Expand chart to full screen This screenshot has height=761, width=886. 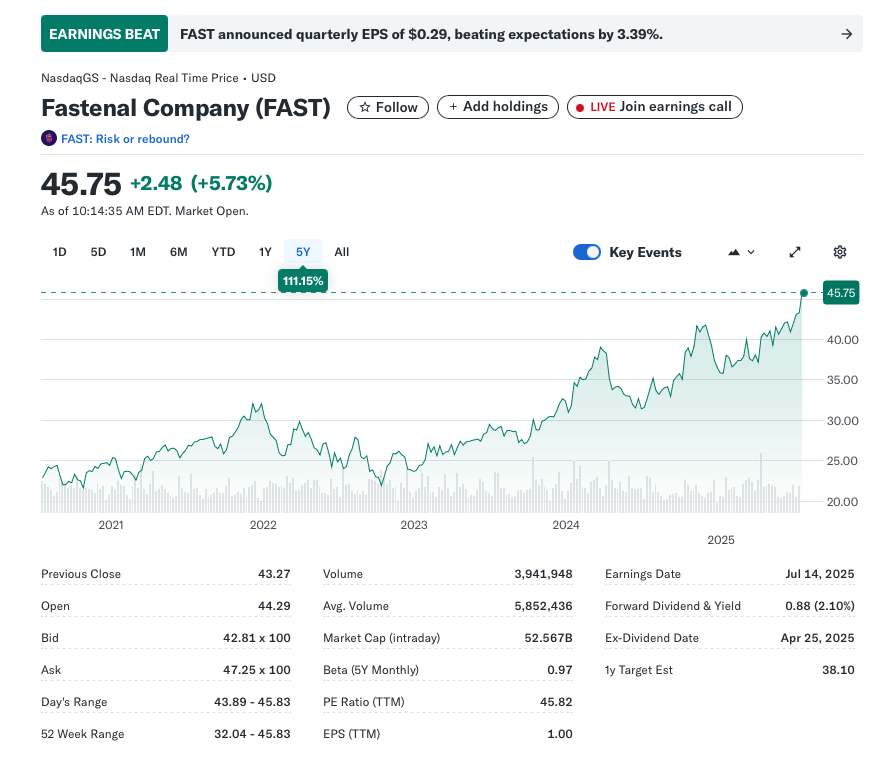[795, 252]
